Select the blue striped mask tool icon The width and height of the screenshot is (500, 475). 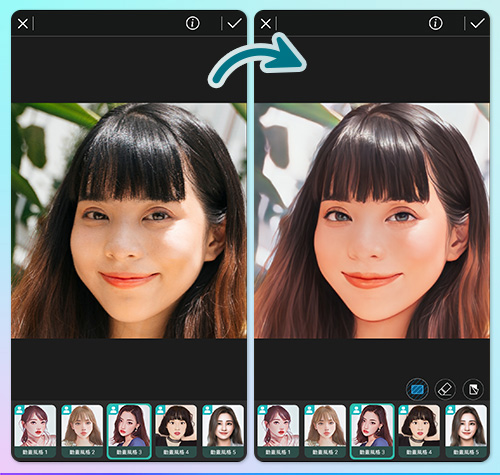tap(417, 389)
